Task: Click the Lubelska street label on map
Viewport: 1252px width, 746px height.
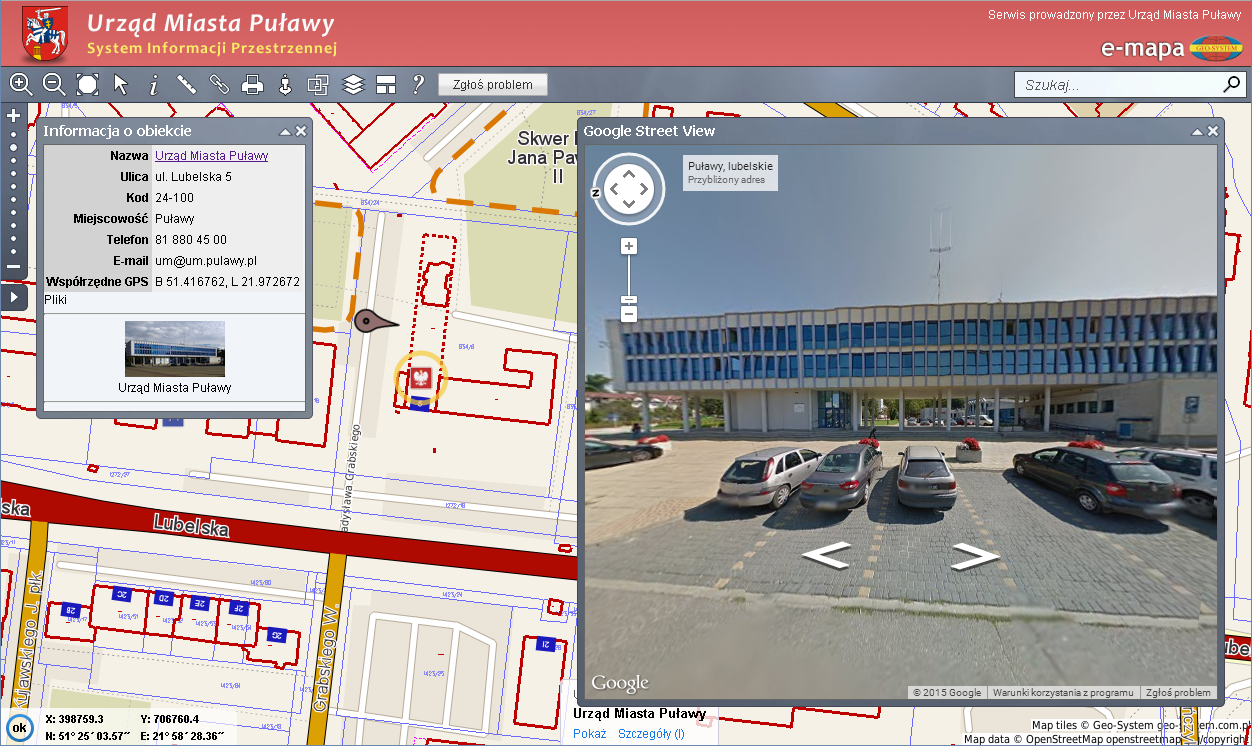Action: pos(191,525)
